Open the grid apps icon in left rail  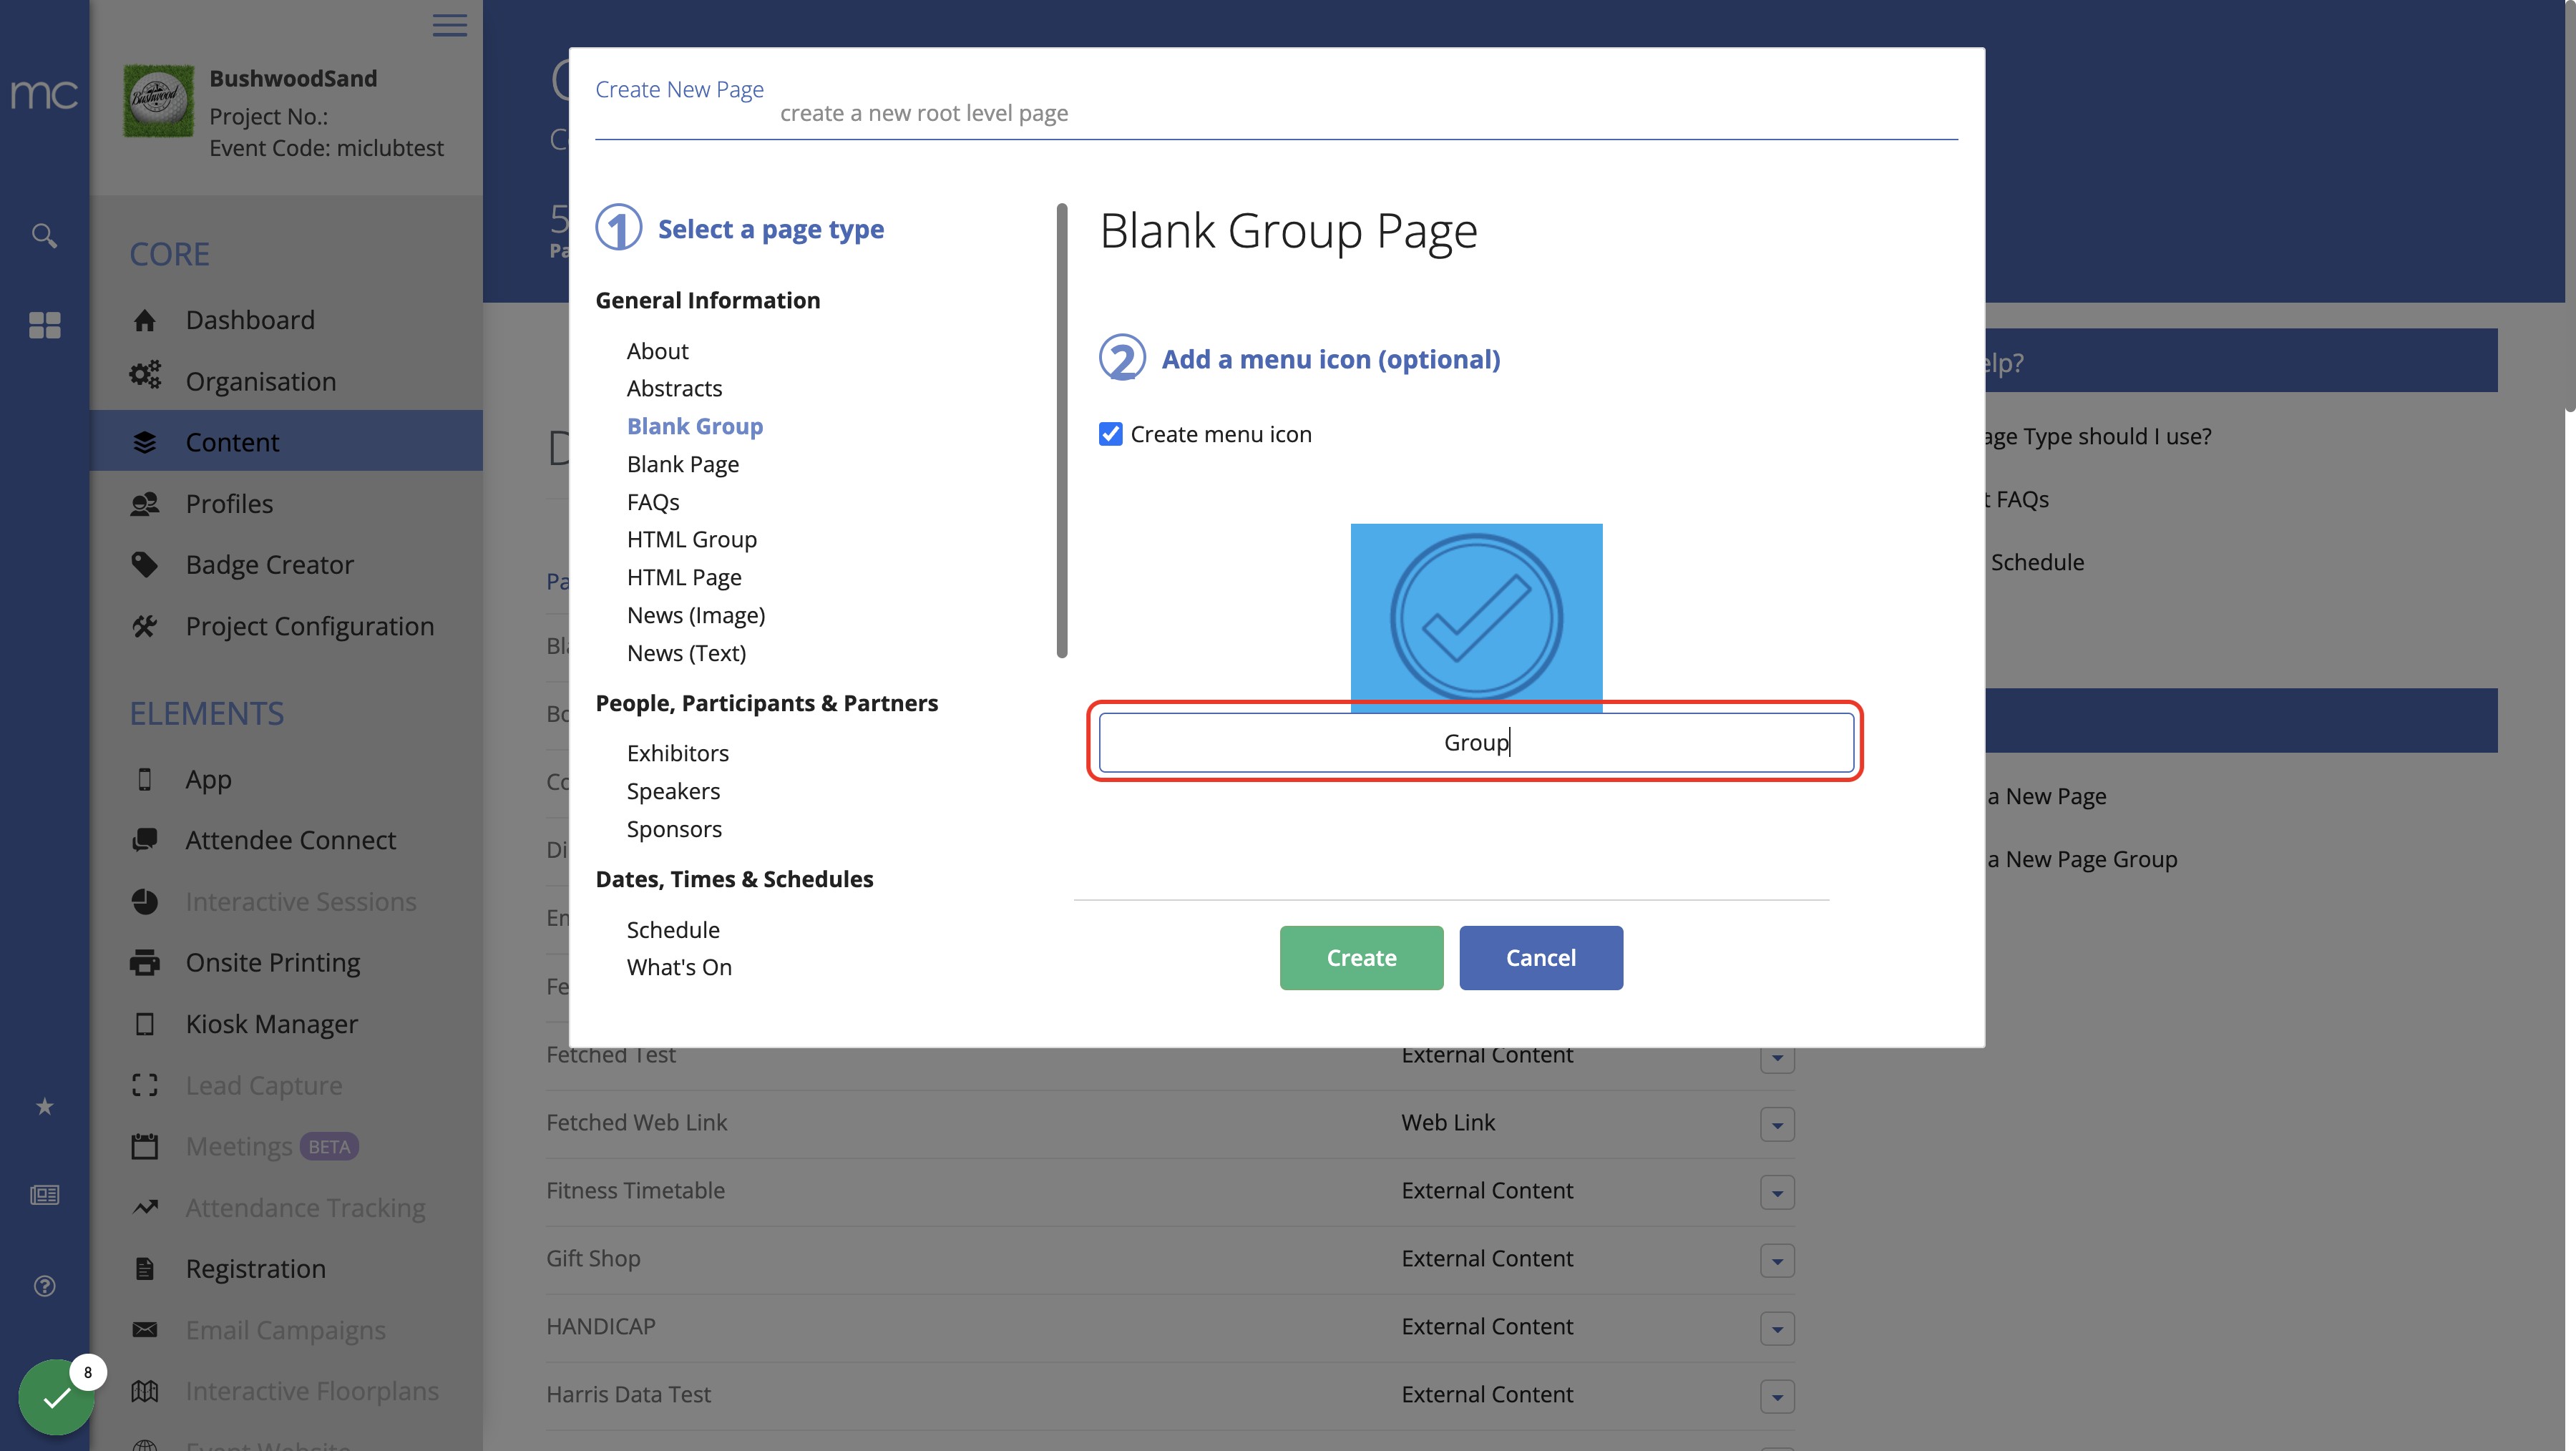click(44, 325)
